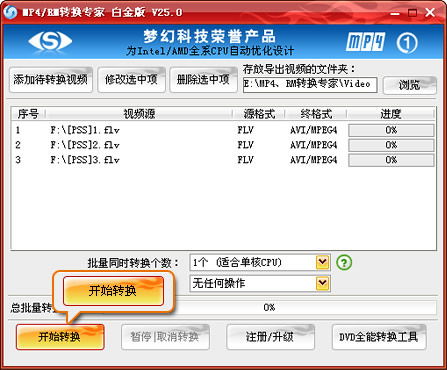Click the app icon in the title bar

10,12
